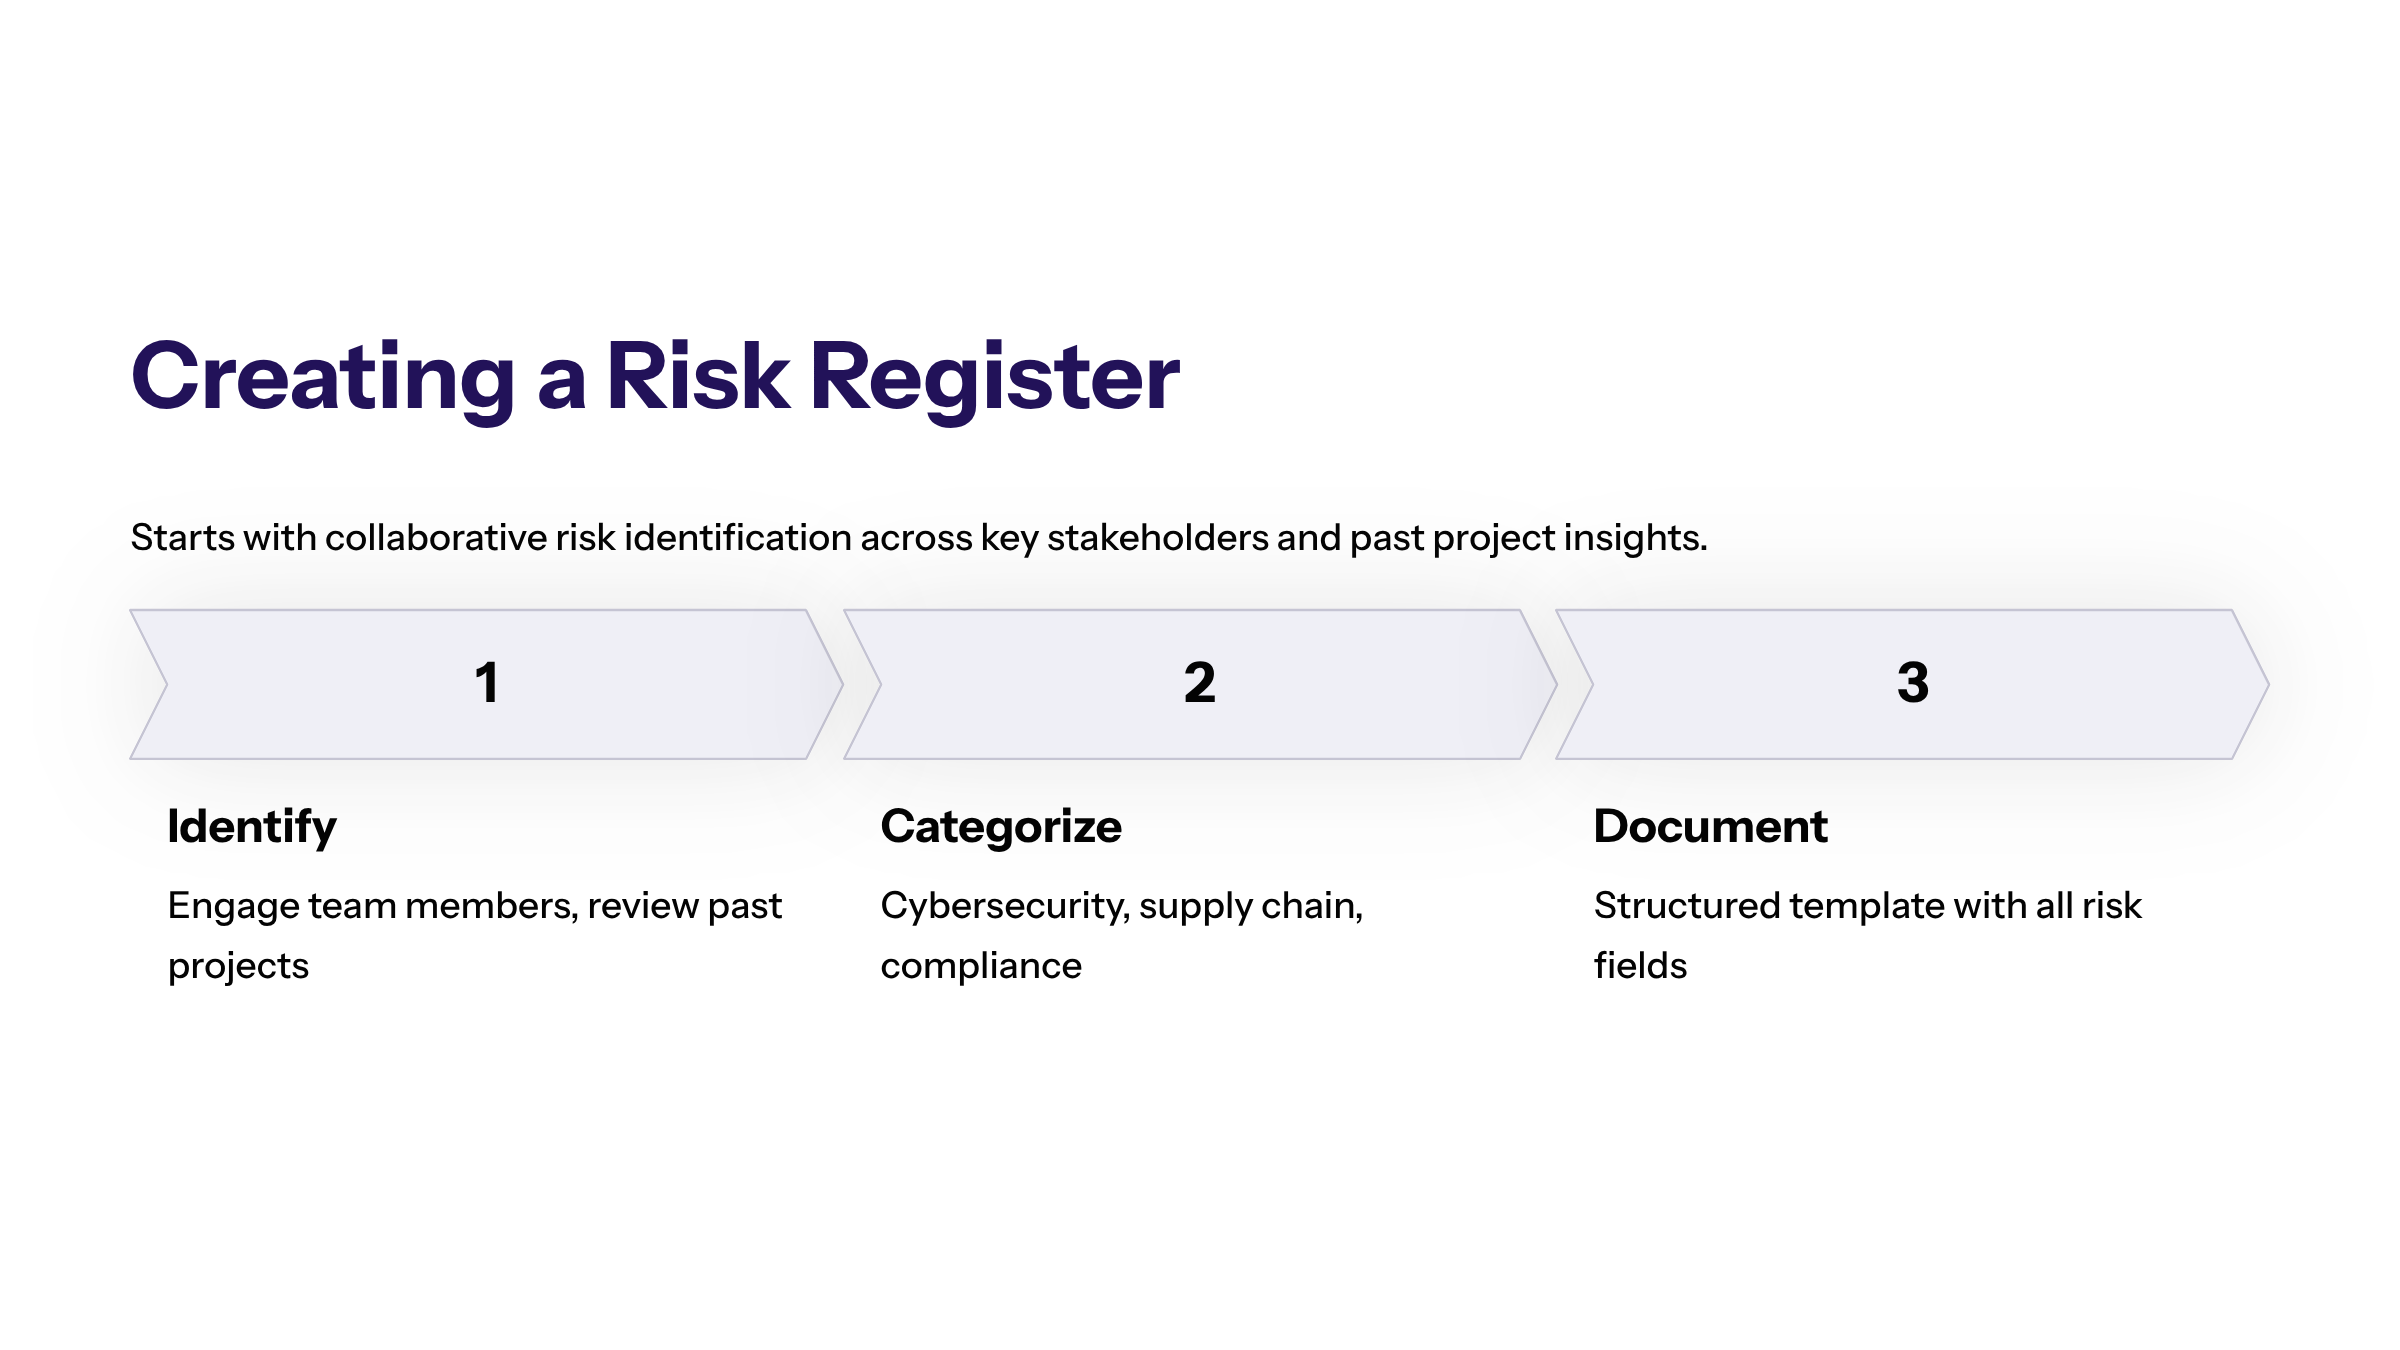Click the 'Structured template with all risk' text

click(x=1867, y=906)
